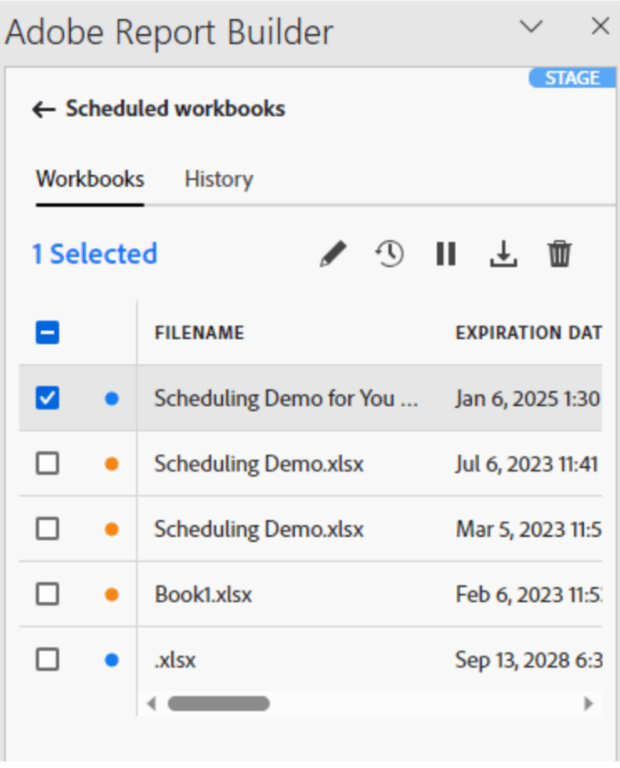Click the scrollbar right arrow
Screen dimensions: 620x768
tap(589, 704)
